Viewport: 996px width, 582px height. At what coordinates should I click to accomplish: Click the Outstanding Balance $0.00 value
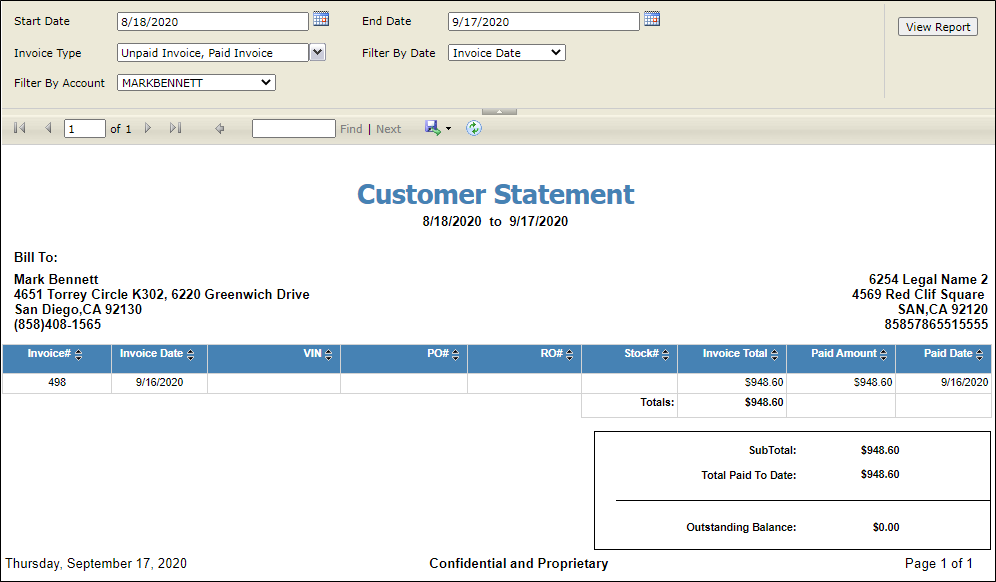pos(886,527)
